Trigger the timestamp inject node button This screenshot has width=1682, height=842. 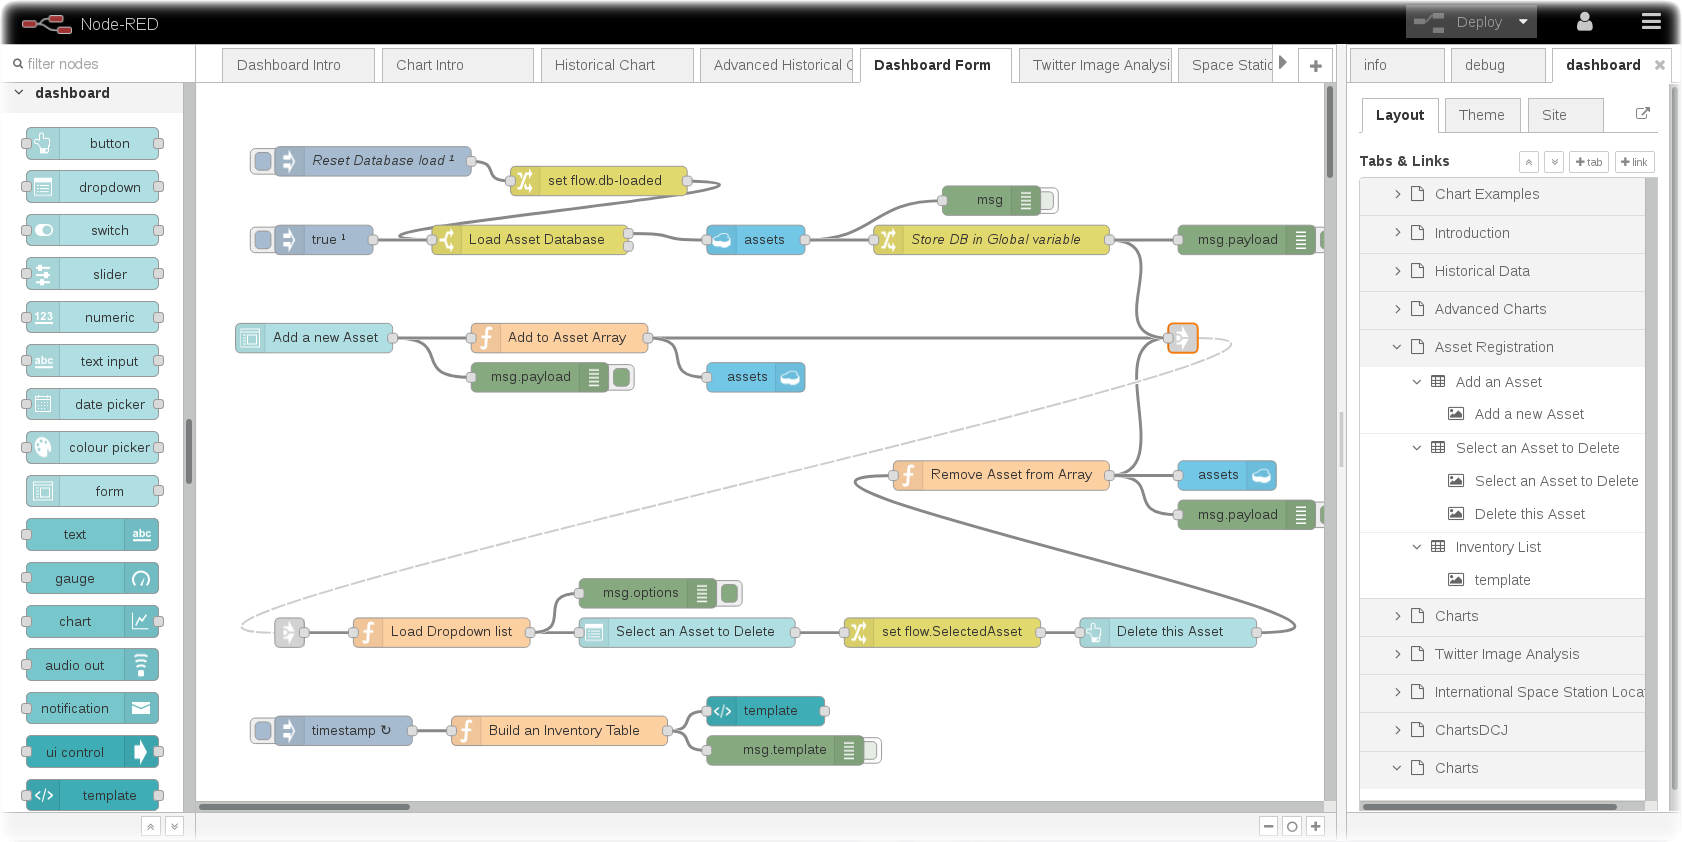click(x=262, y=731)
